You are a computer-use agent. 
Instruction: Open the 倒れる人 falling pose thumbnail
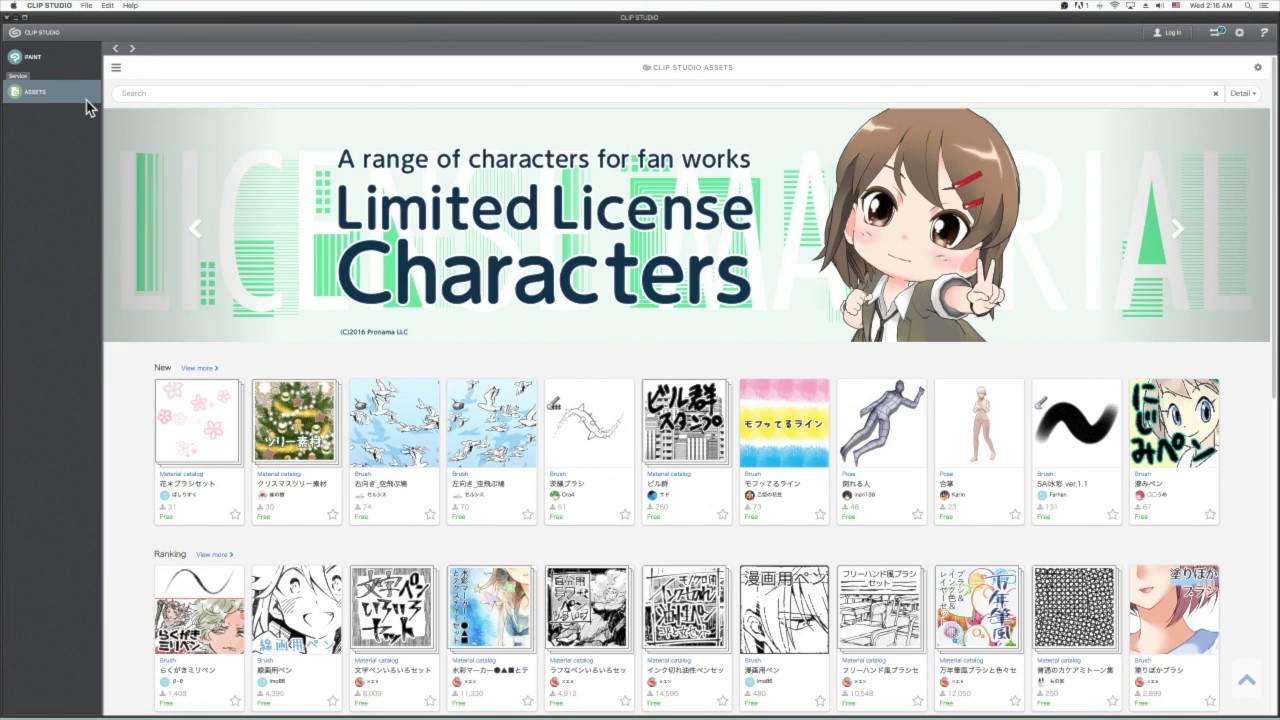(881, 422)
